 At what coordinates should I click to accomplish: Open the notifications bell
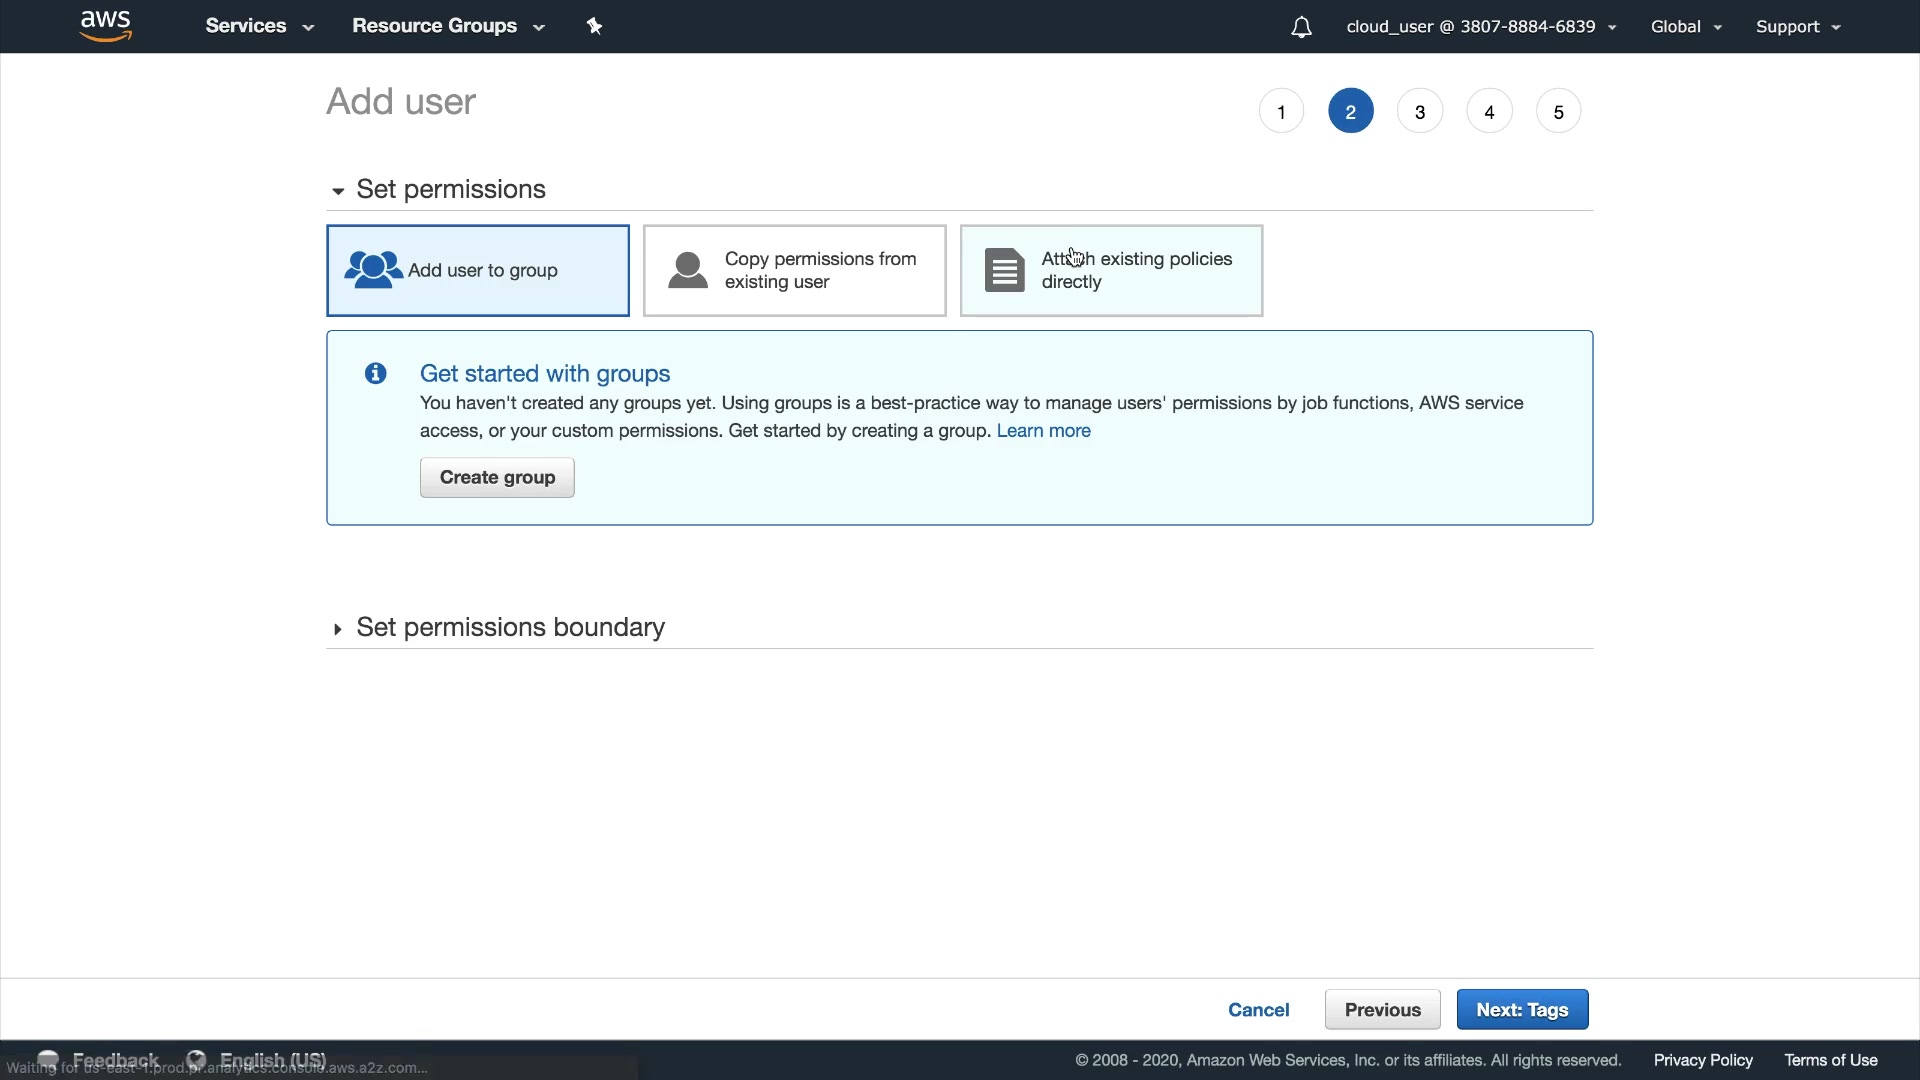1301,27
